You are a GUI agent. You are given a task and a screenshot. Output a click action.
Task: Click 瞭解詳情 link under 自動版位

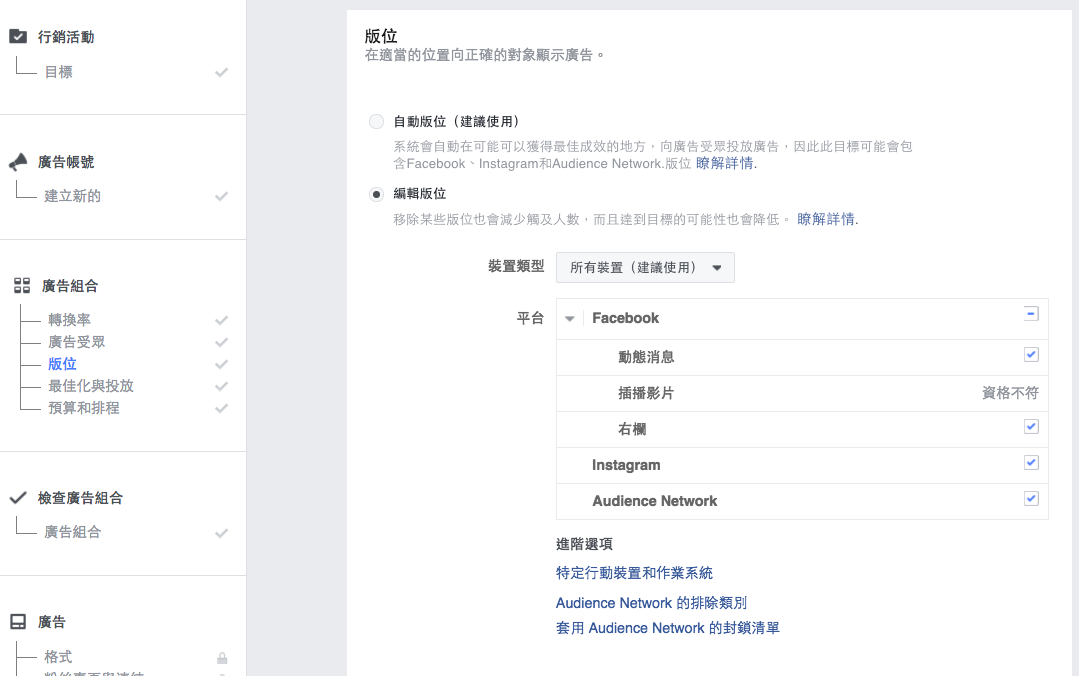coord(726,163)
